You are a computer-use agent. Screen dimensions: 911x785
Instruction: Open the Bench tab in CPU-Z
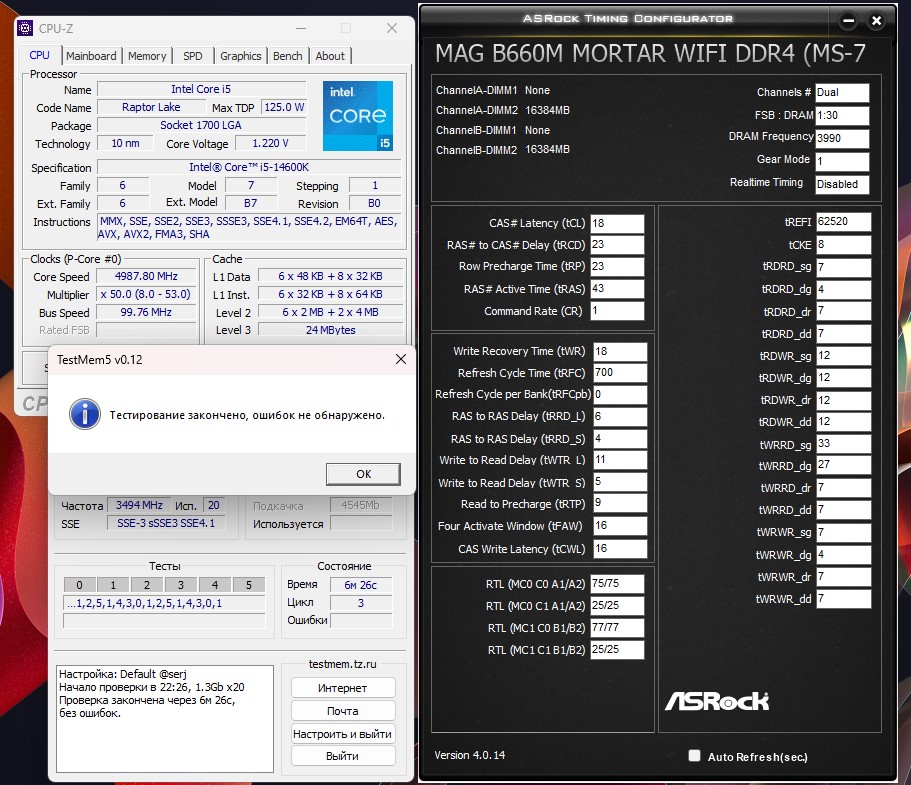(x=288, y=56)
